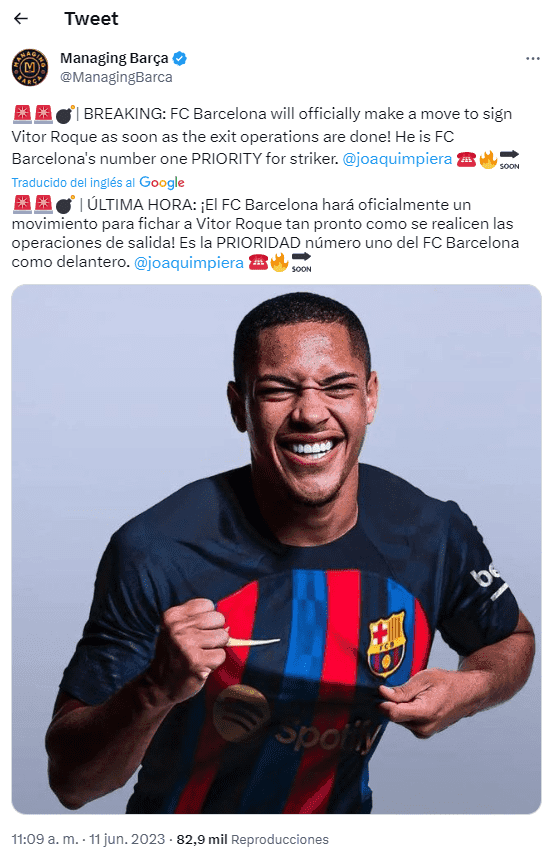Viewport: 557px width, 864px height.
Task: Click the 11:09 a. m. timestamp
Action: click(45, 839)
